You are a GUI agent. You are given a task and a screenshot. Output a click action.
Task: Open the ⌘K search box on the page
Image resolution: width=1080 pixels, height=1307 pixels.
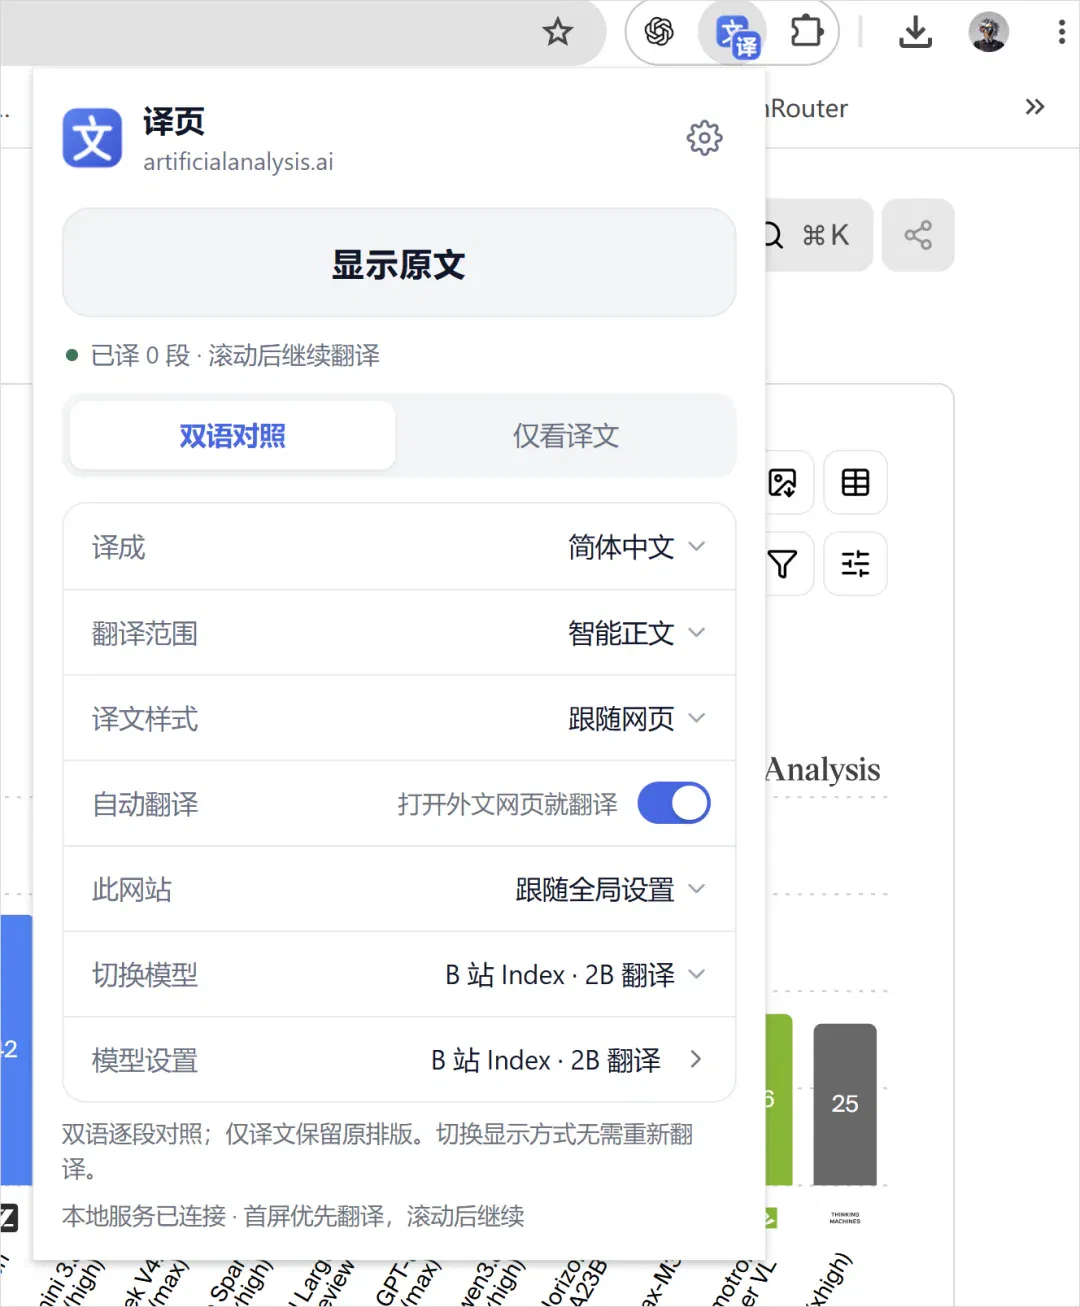click(818, 235)
